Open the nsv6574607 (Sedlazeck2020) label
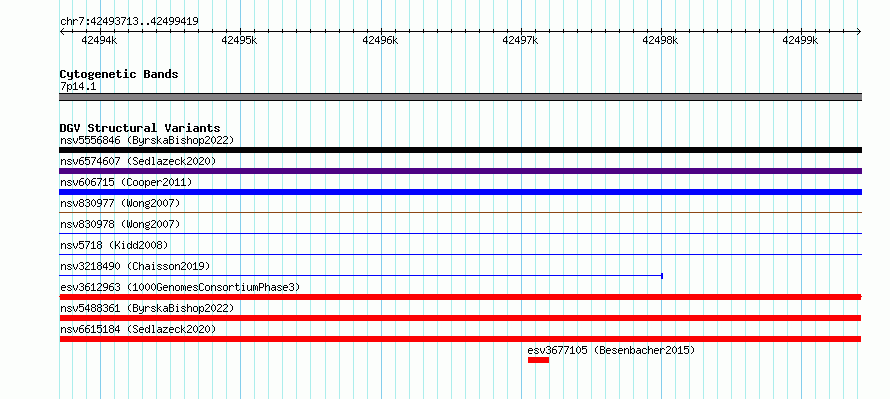Image resolution: width=890 pixels, height=399 pixels. coord(138,161)
